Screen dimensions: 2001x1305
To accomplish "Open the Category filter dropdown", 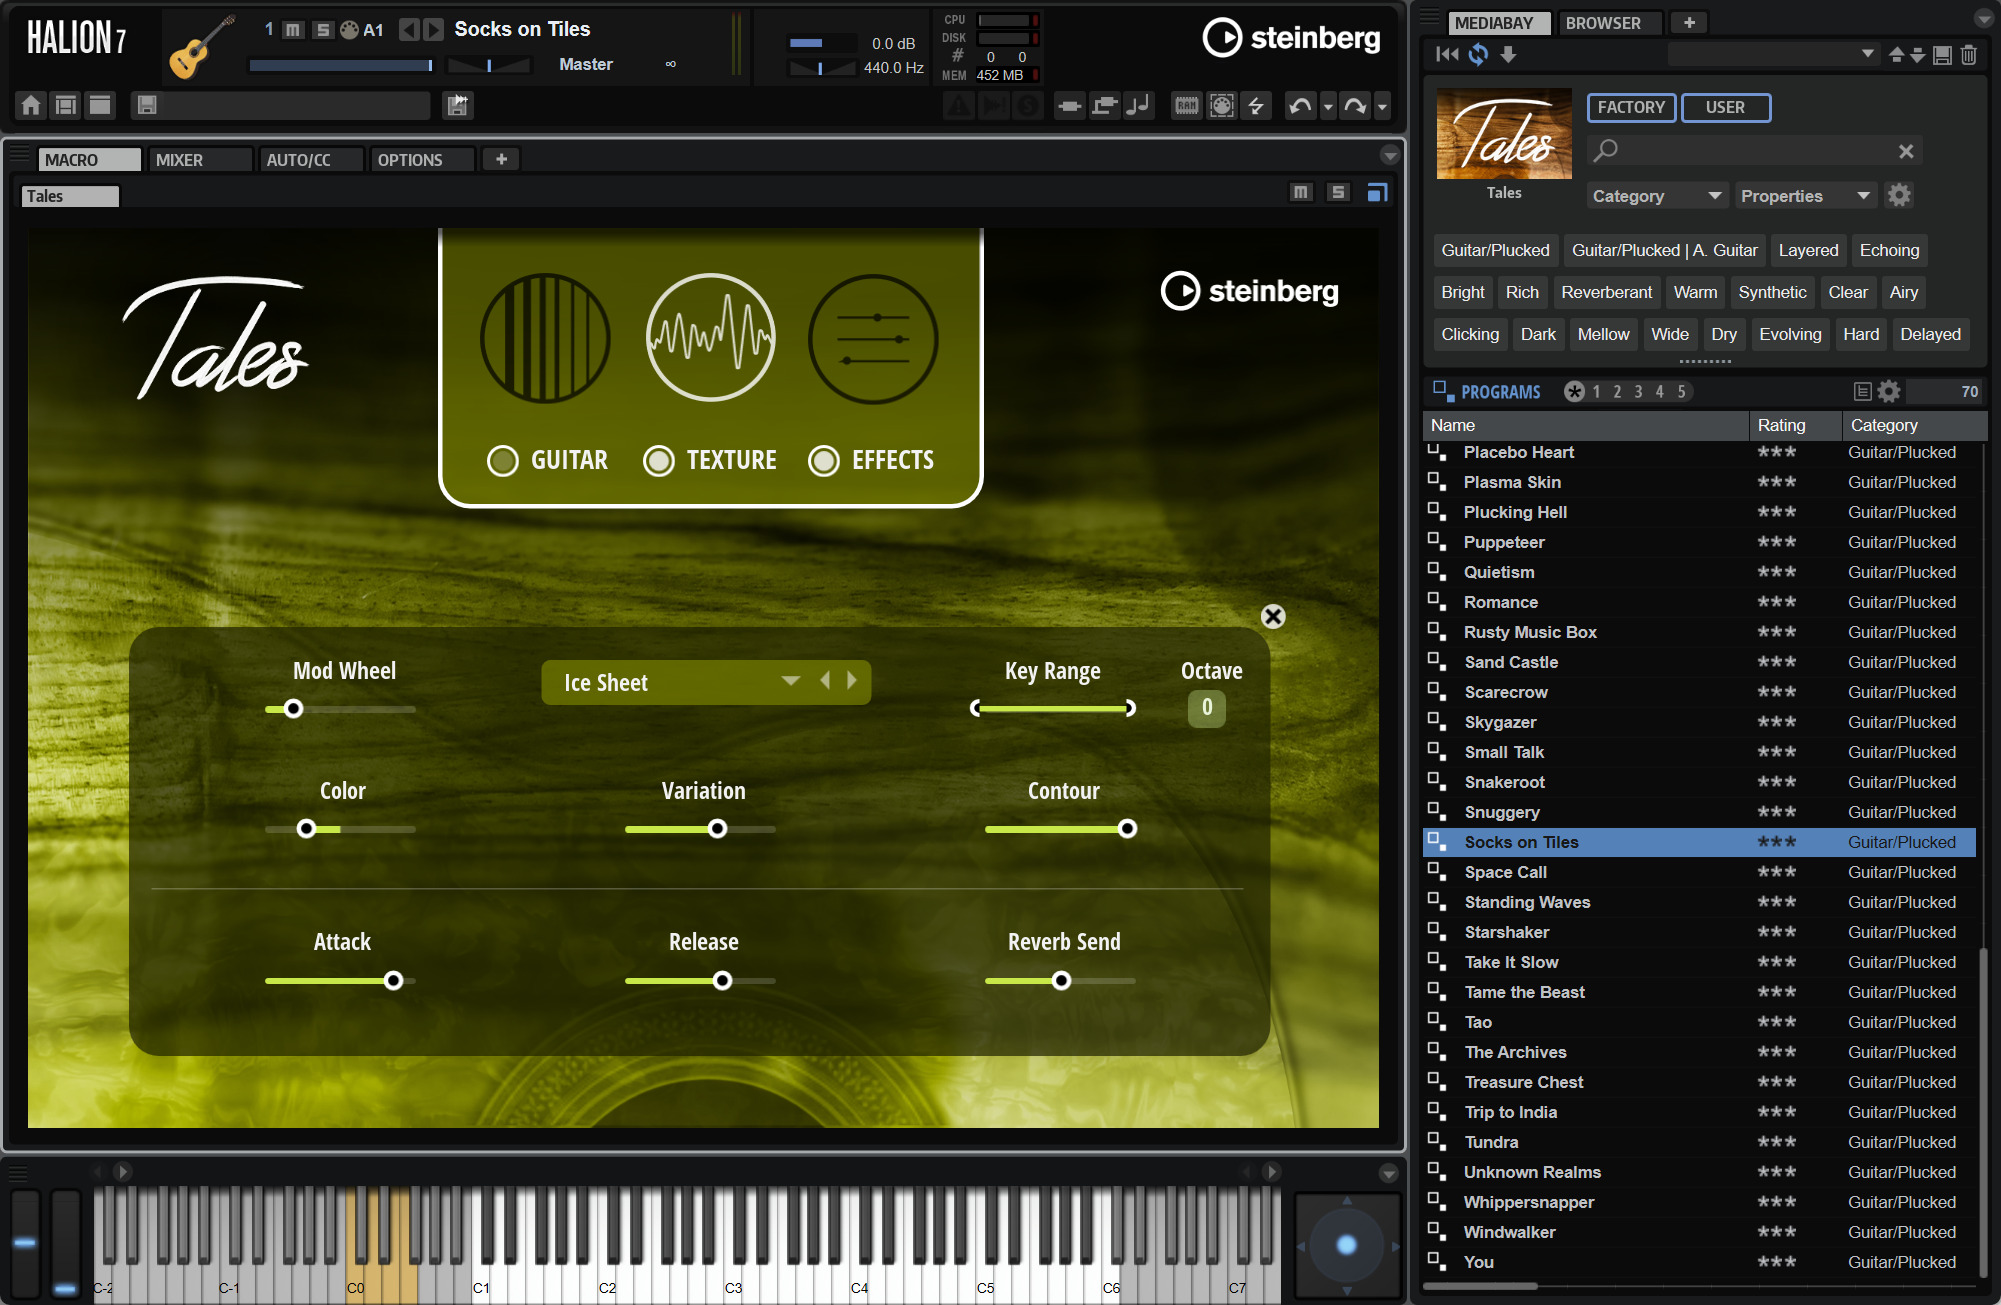I will point(1657,196).
